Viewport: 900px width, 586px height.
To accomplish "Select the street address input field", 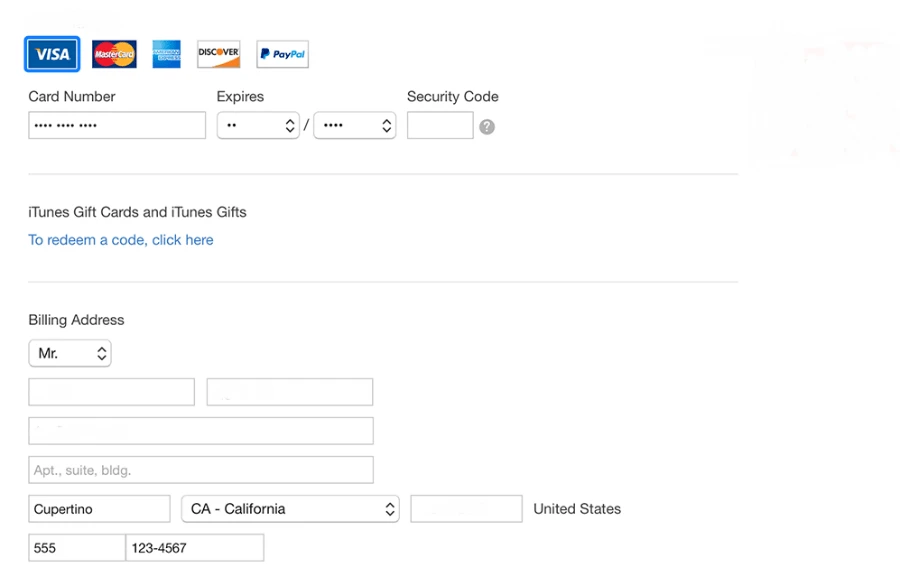I will coord(201,431).
